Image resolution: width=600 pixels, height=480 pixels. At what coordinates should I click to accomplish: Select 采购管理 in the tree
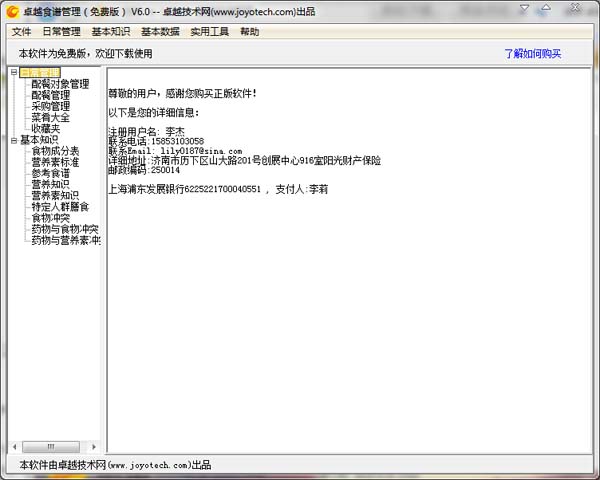51,106
